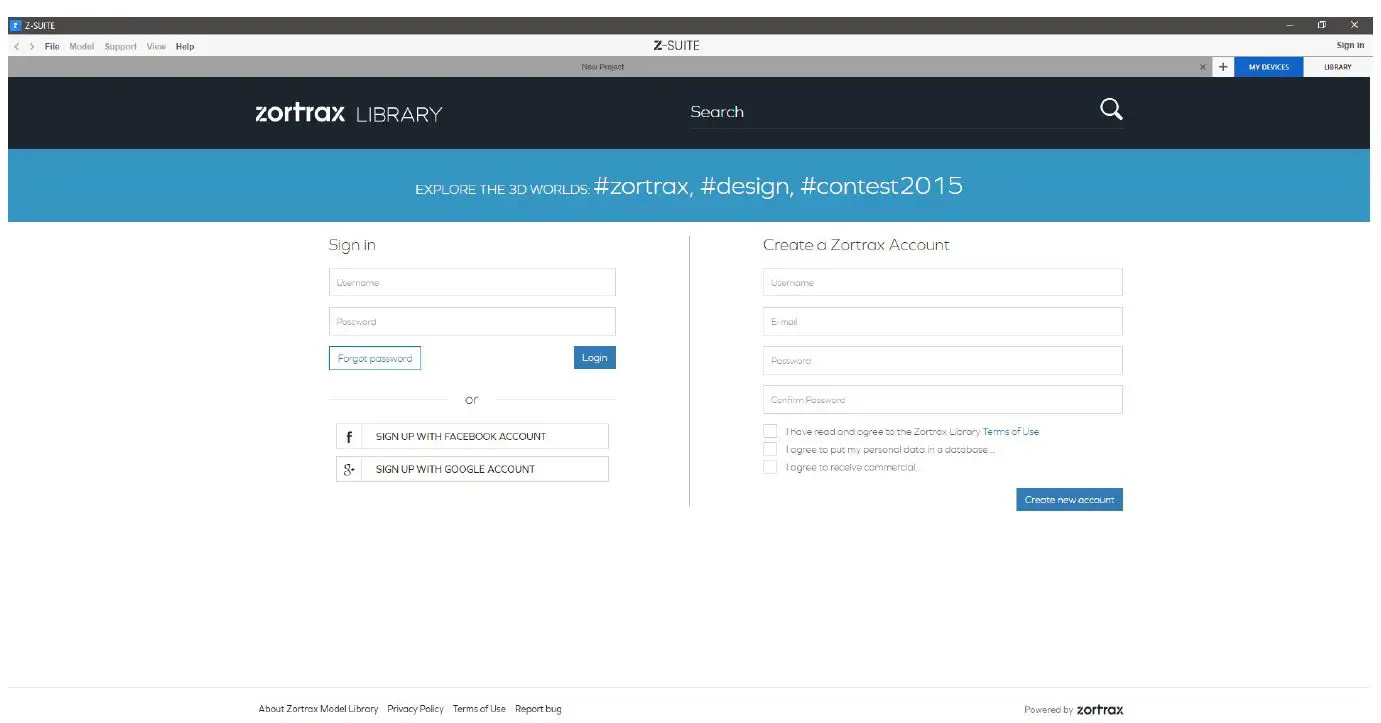The height and width of the screenshot is (723, 1381).
Task: Select the Facebook sign up icon
Action: point(349,436)
